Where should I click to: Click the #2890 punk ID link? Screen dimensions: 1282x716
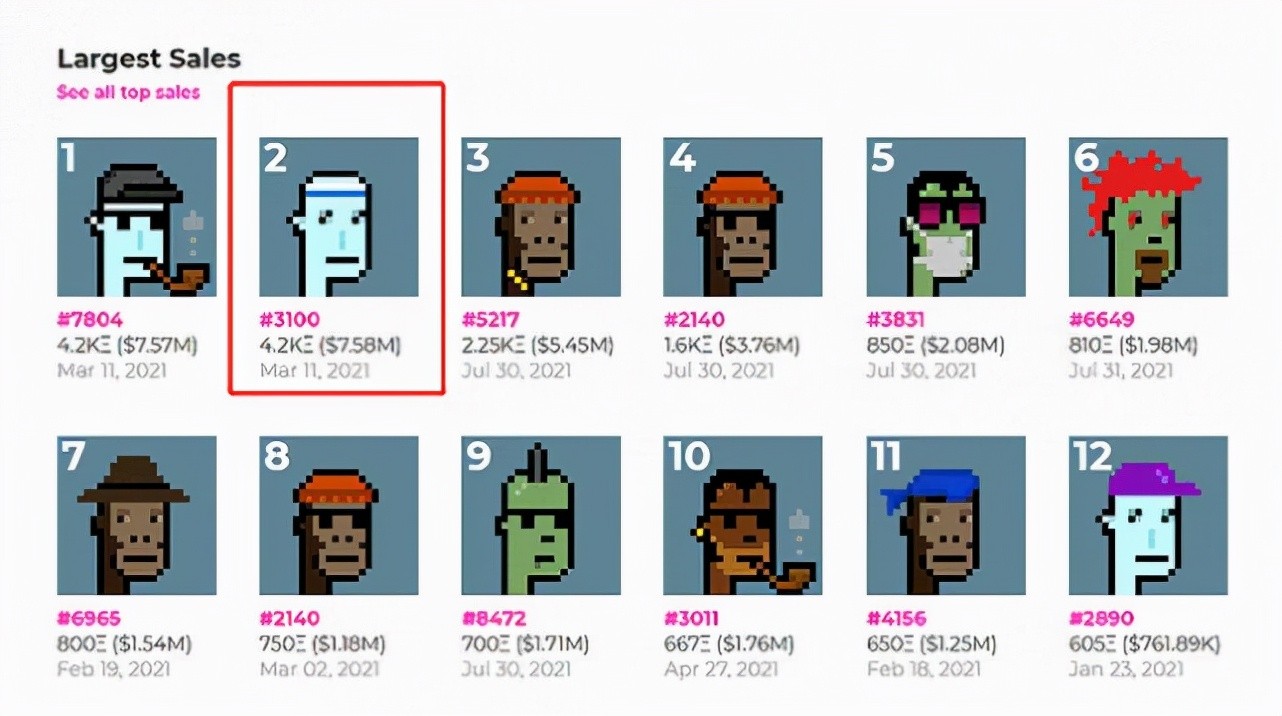[1101, 619]
